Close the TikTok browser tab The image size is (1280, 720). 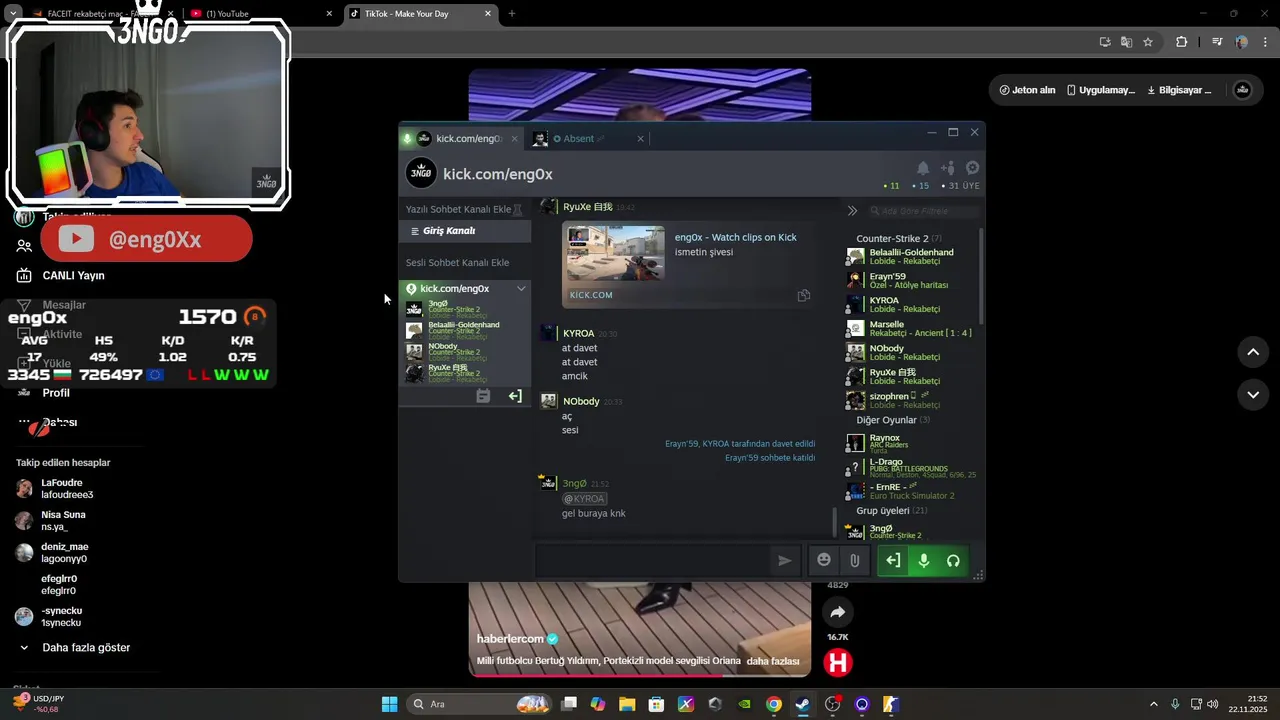coord(488,13)
